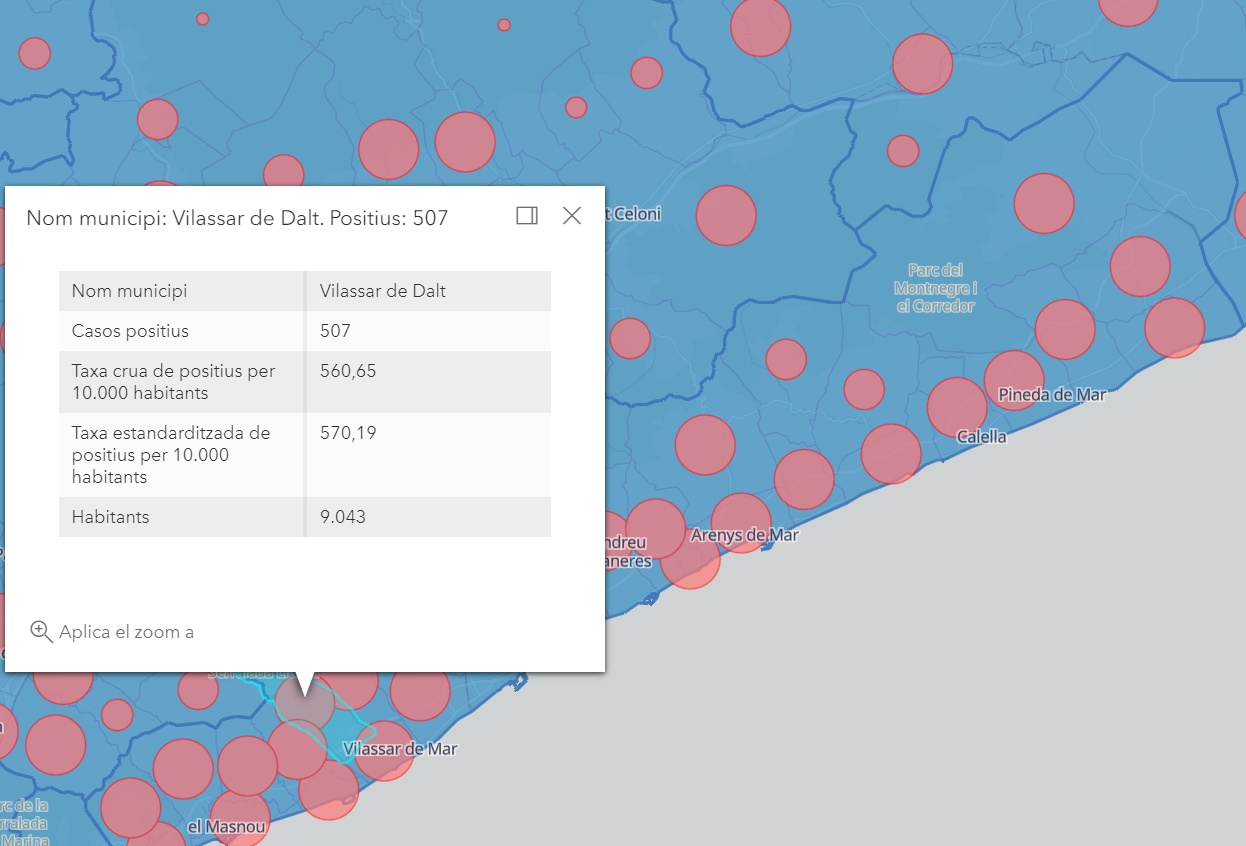Click the magnifier icon beside Aplica el zoom a
This screenshot has height=846, width=1246.
[41, 631]
